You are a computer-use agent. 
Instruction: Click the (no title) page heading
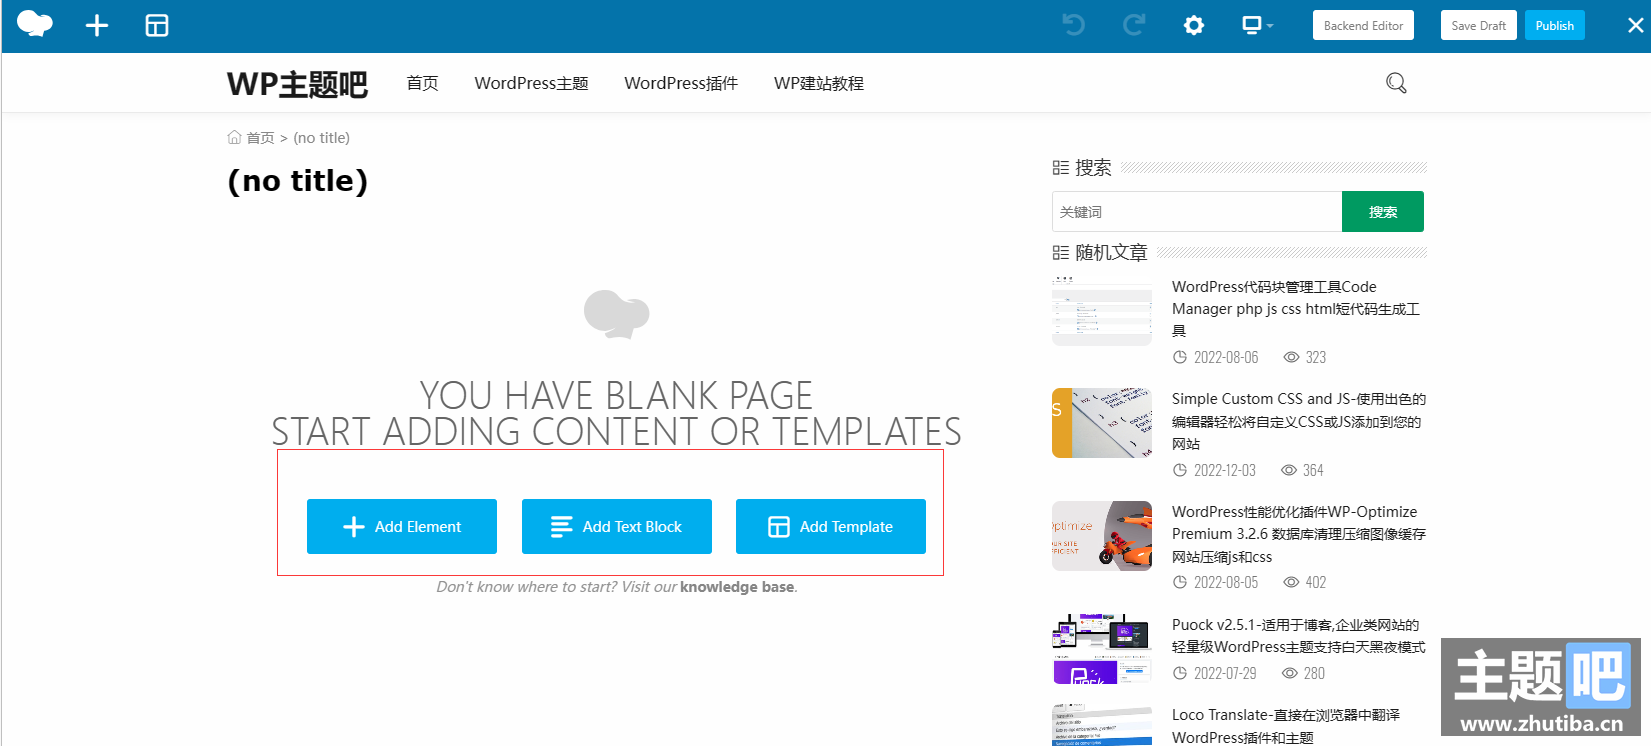click(x=298, y=181)
